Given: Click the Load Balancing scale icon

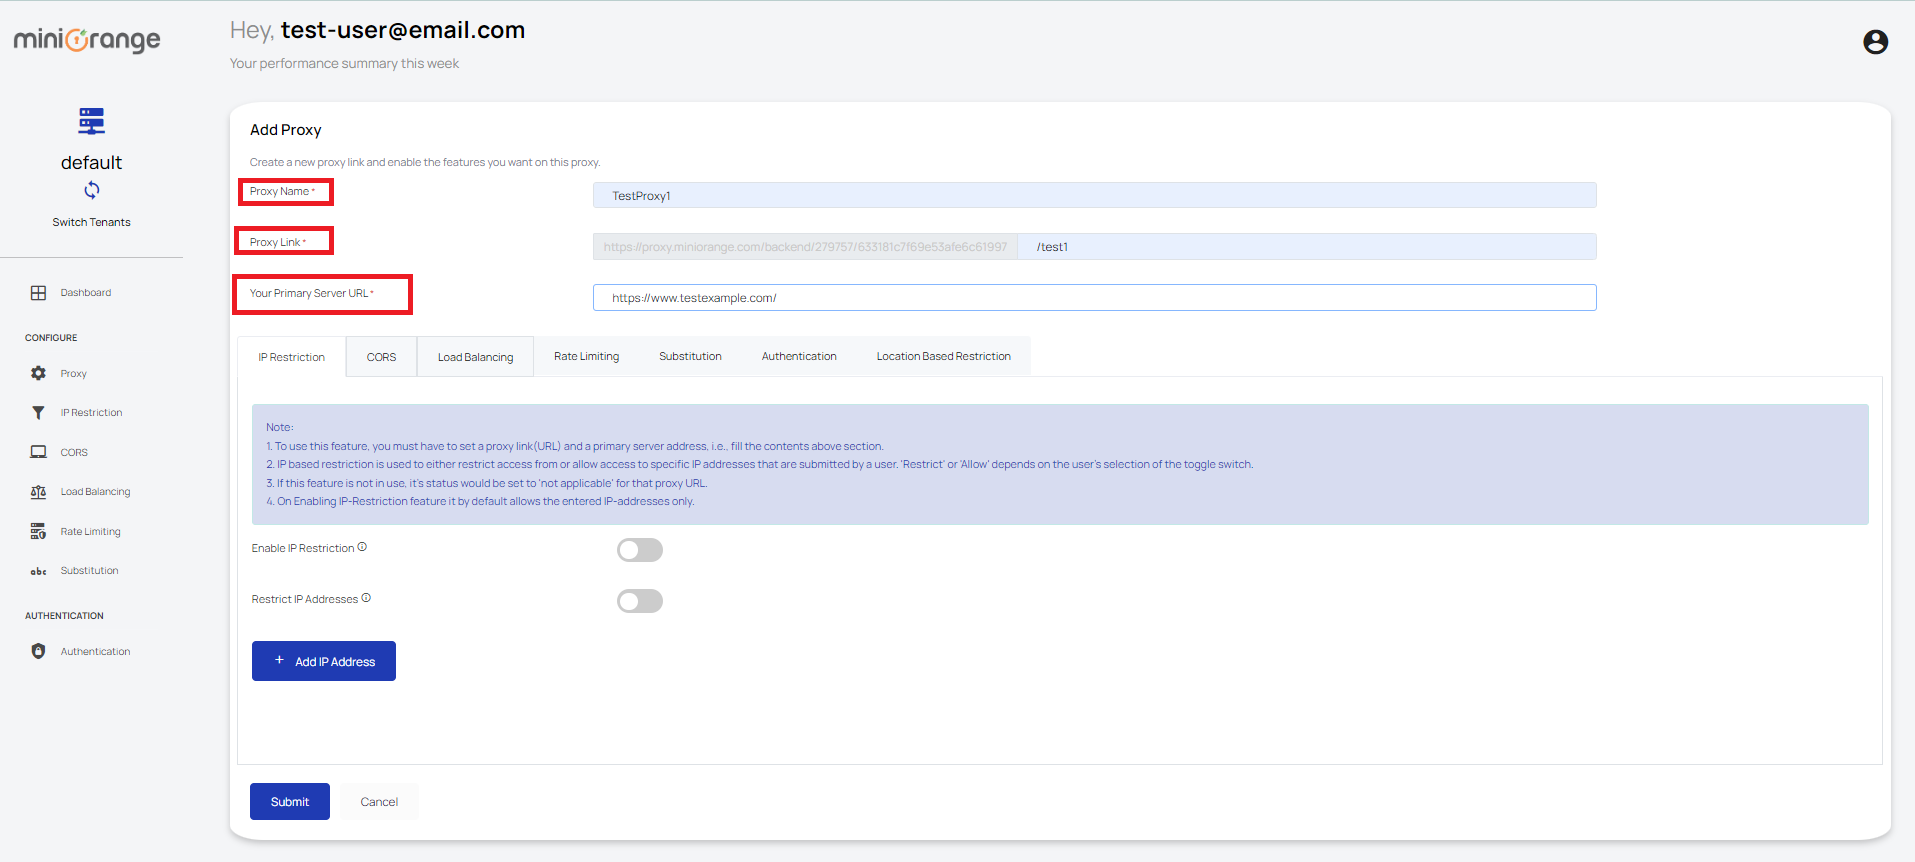Looking at the screenshot, I should point(38,492).
